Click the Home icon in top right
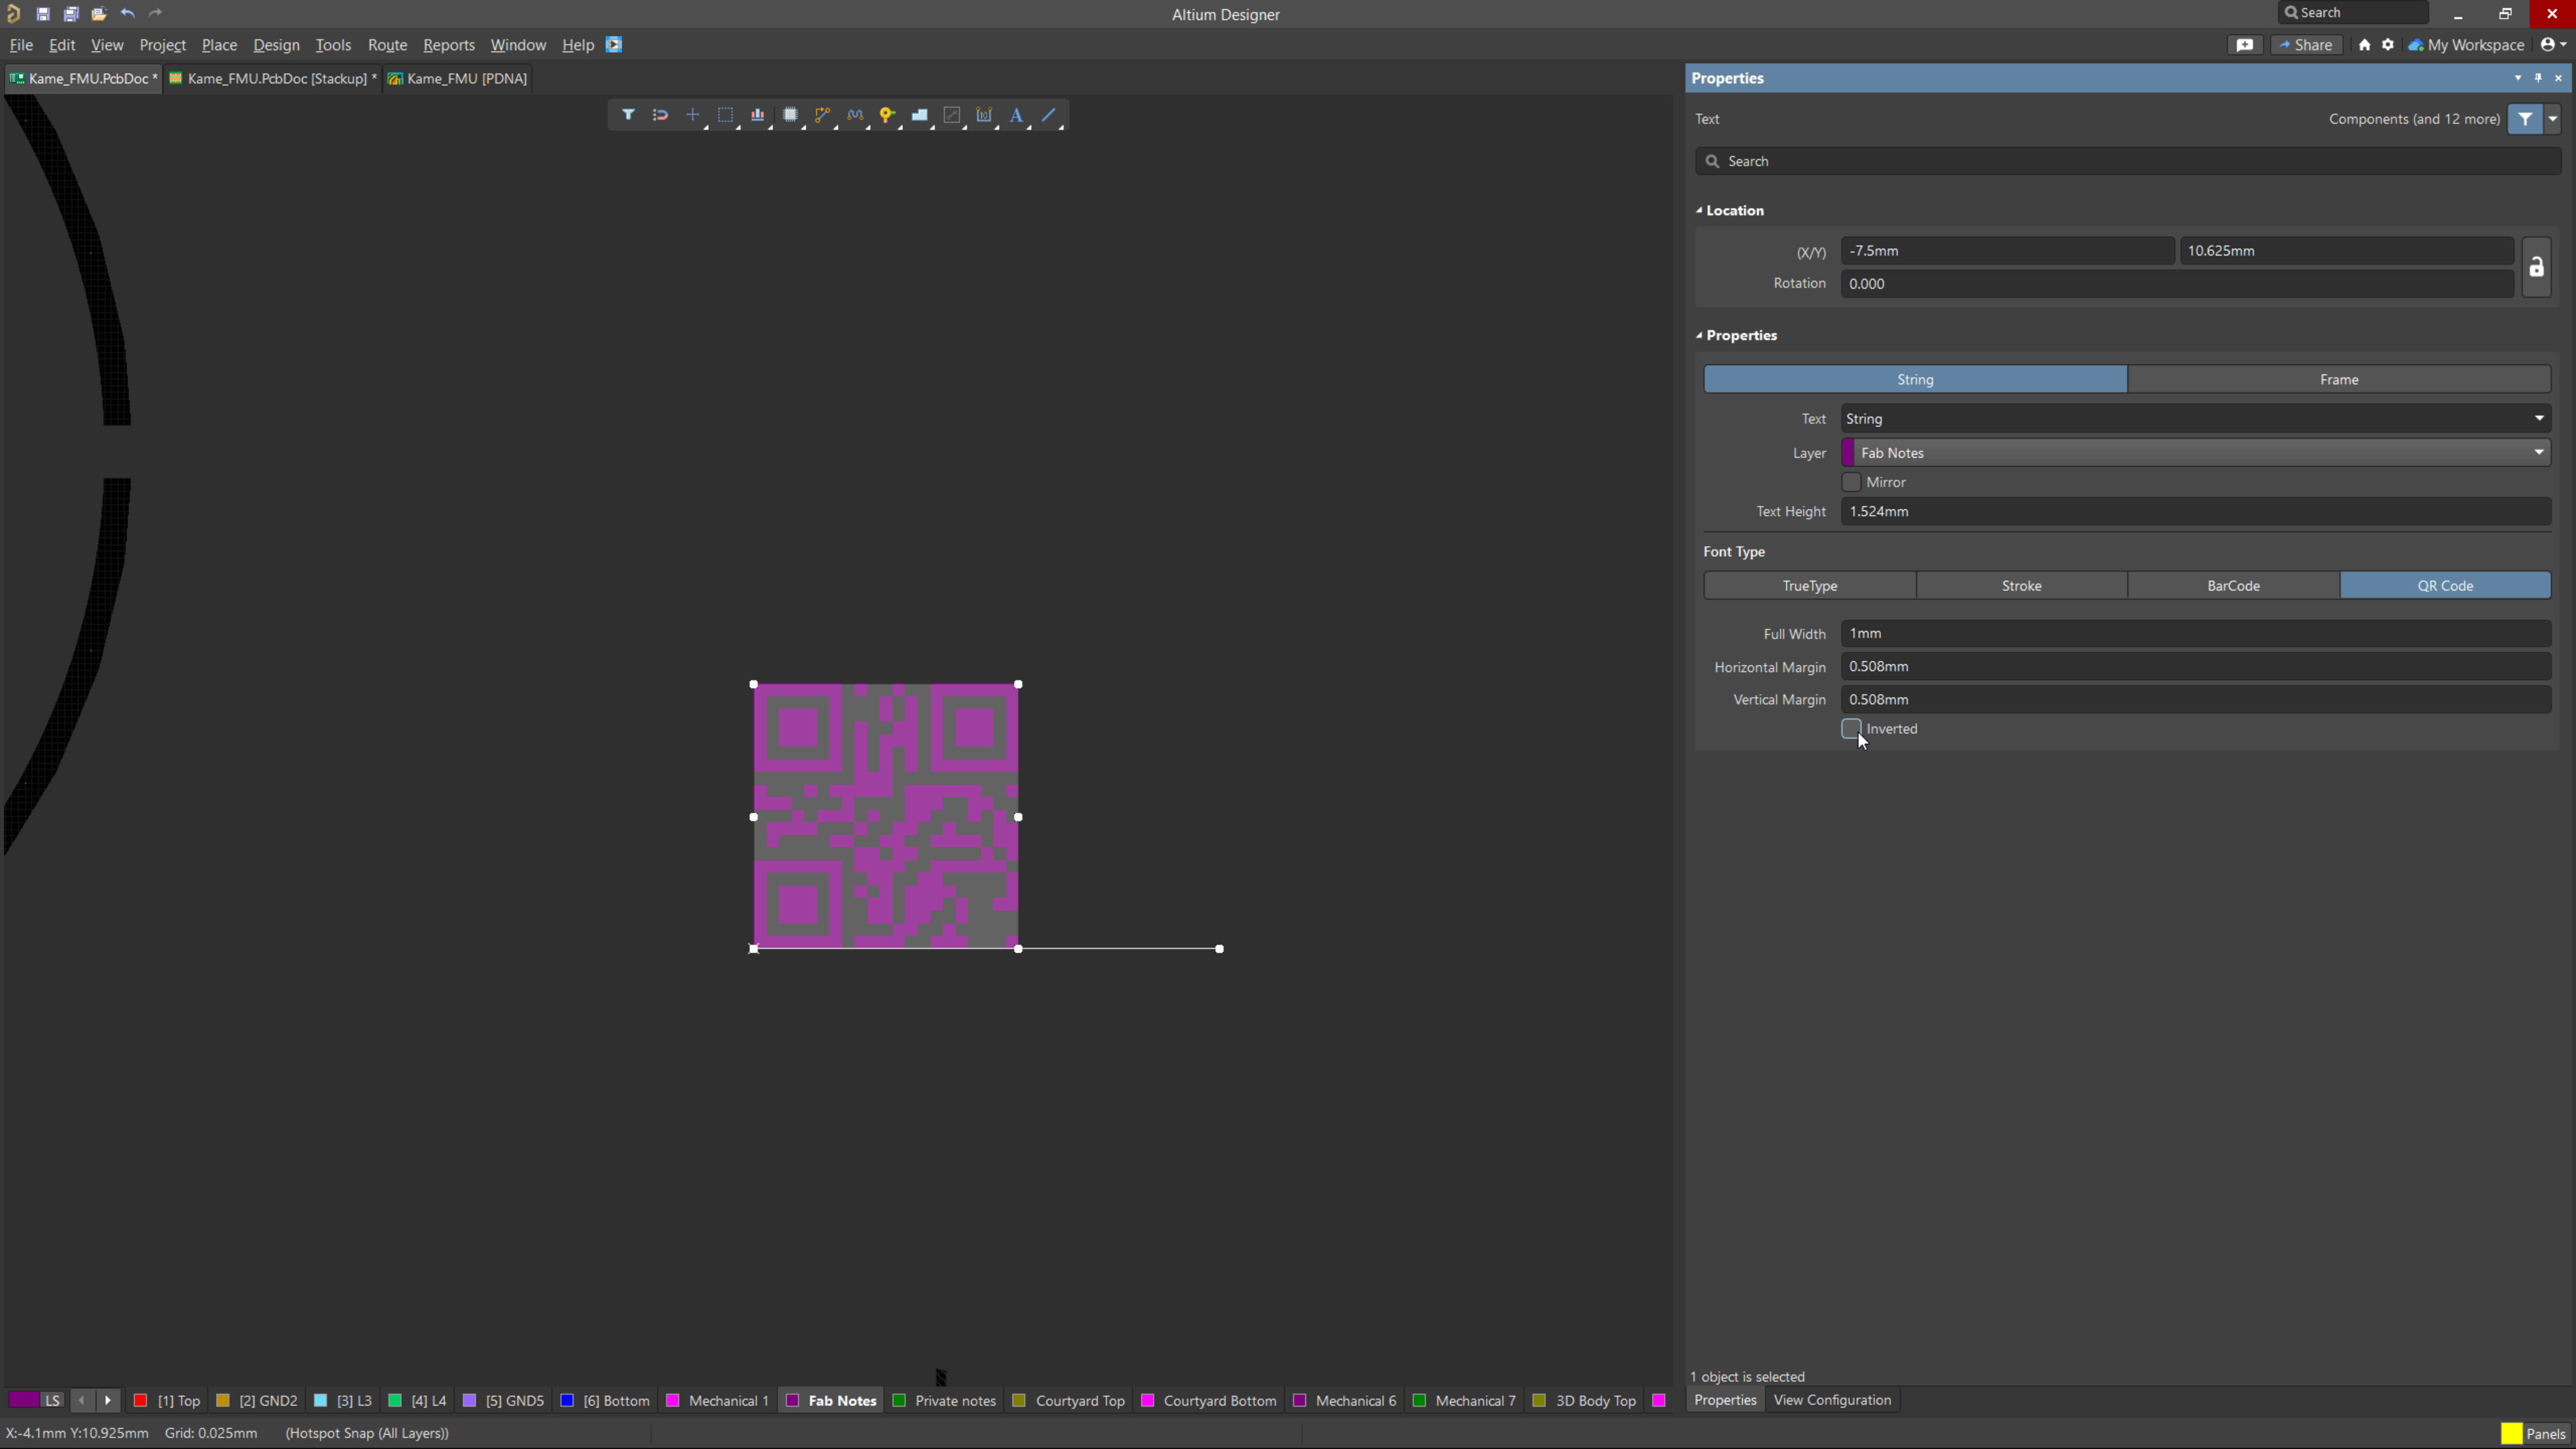 tap(2365, 45)
